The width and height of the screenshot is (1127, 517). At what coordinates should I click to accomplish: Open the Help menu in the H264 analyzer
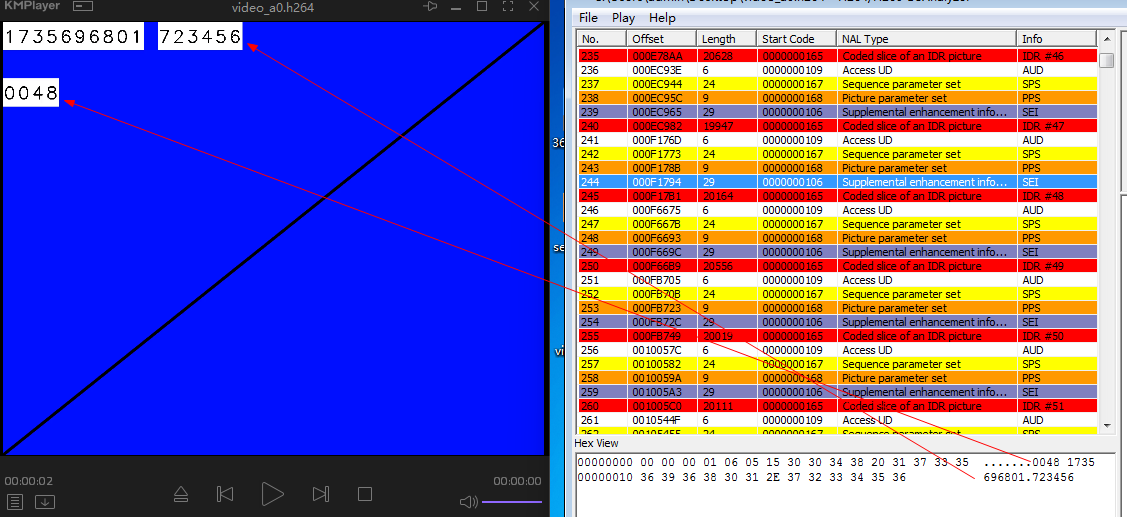(662, 17)
